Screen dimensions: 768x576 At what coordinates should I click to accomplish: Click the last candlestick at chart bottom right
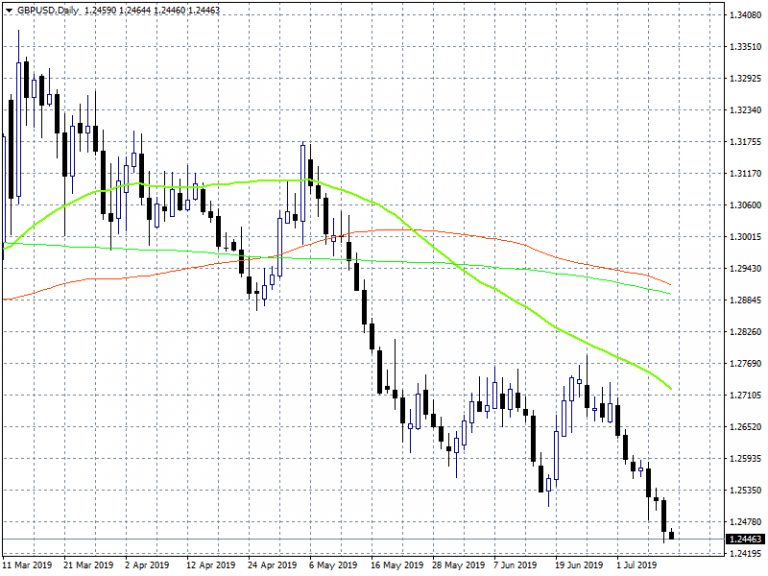pyautogui.click(x=671, y=536)
